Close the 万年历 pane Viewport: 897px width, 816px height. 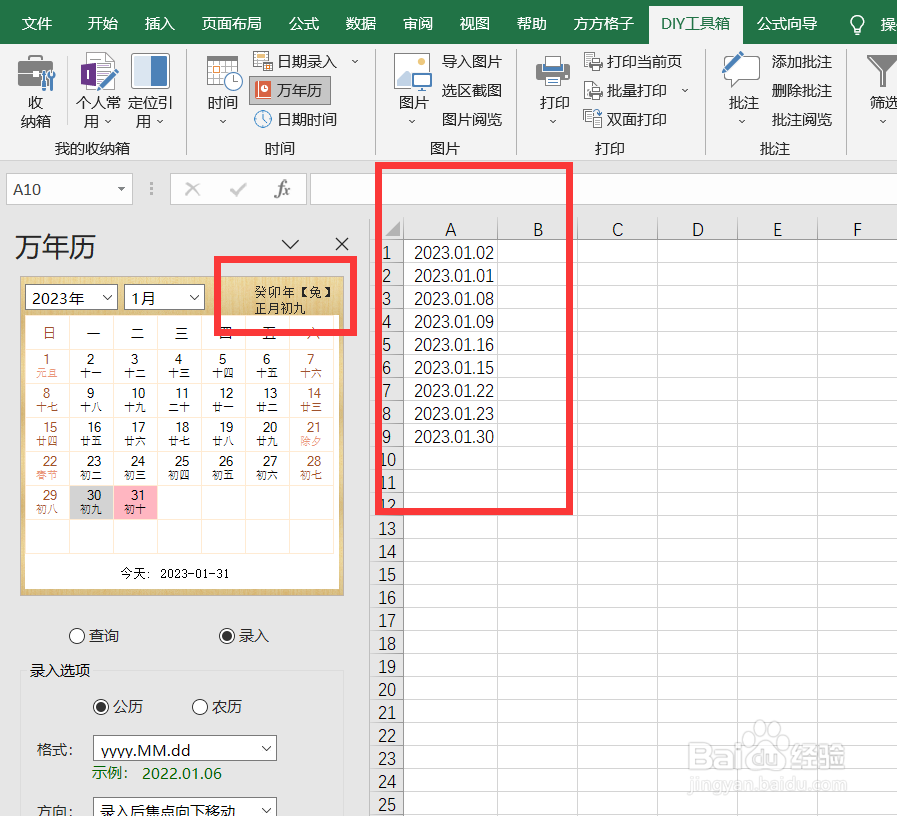[342, 244]
